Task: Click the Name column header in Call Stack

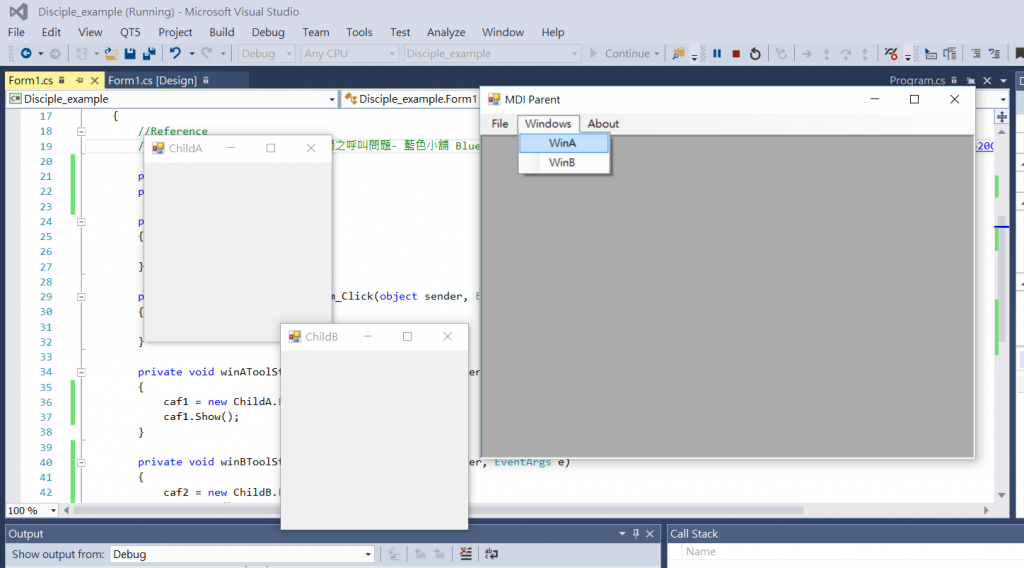Action: (x=701, y=552)
